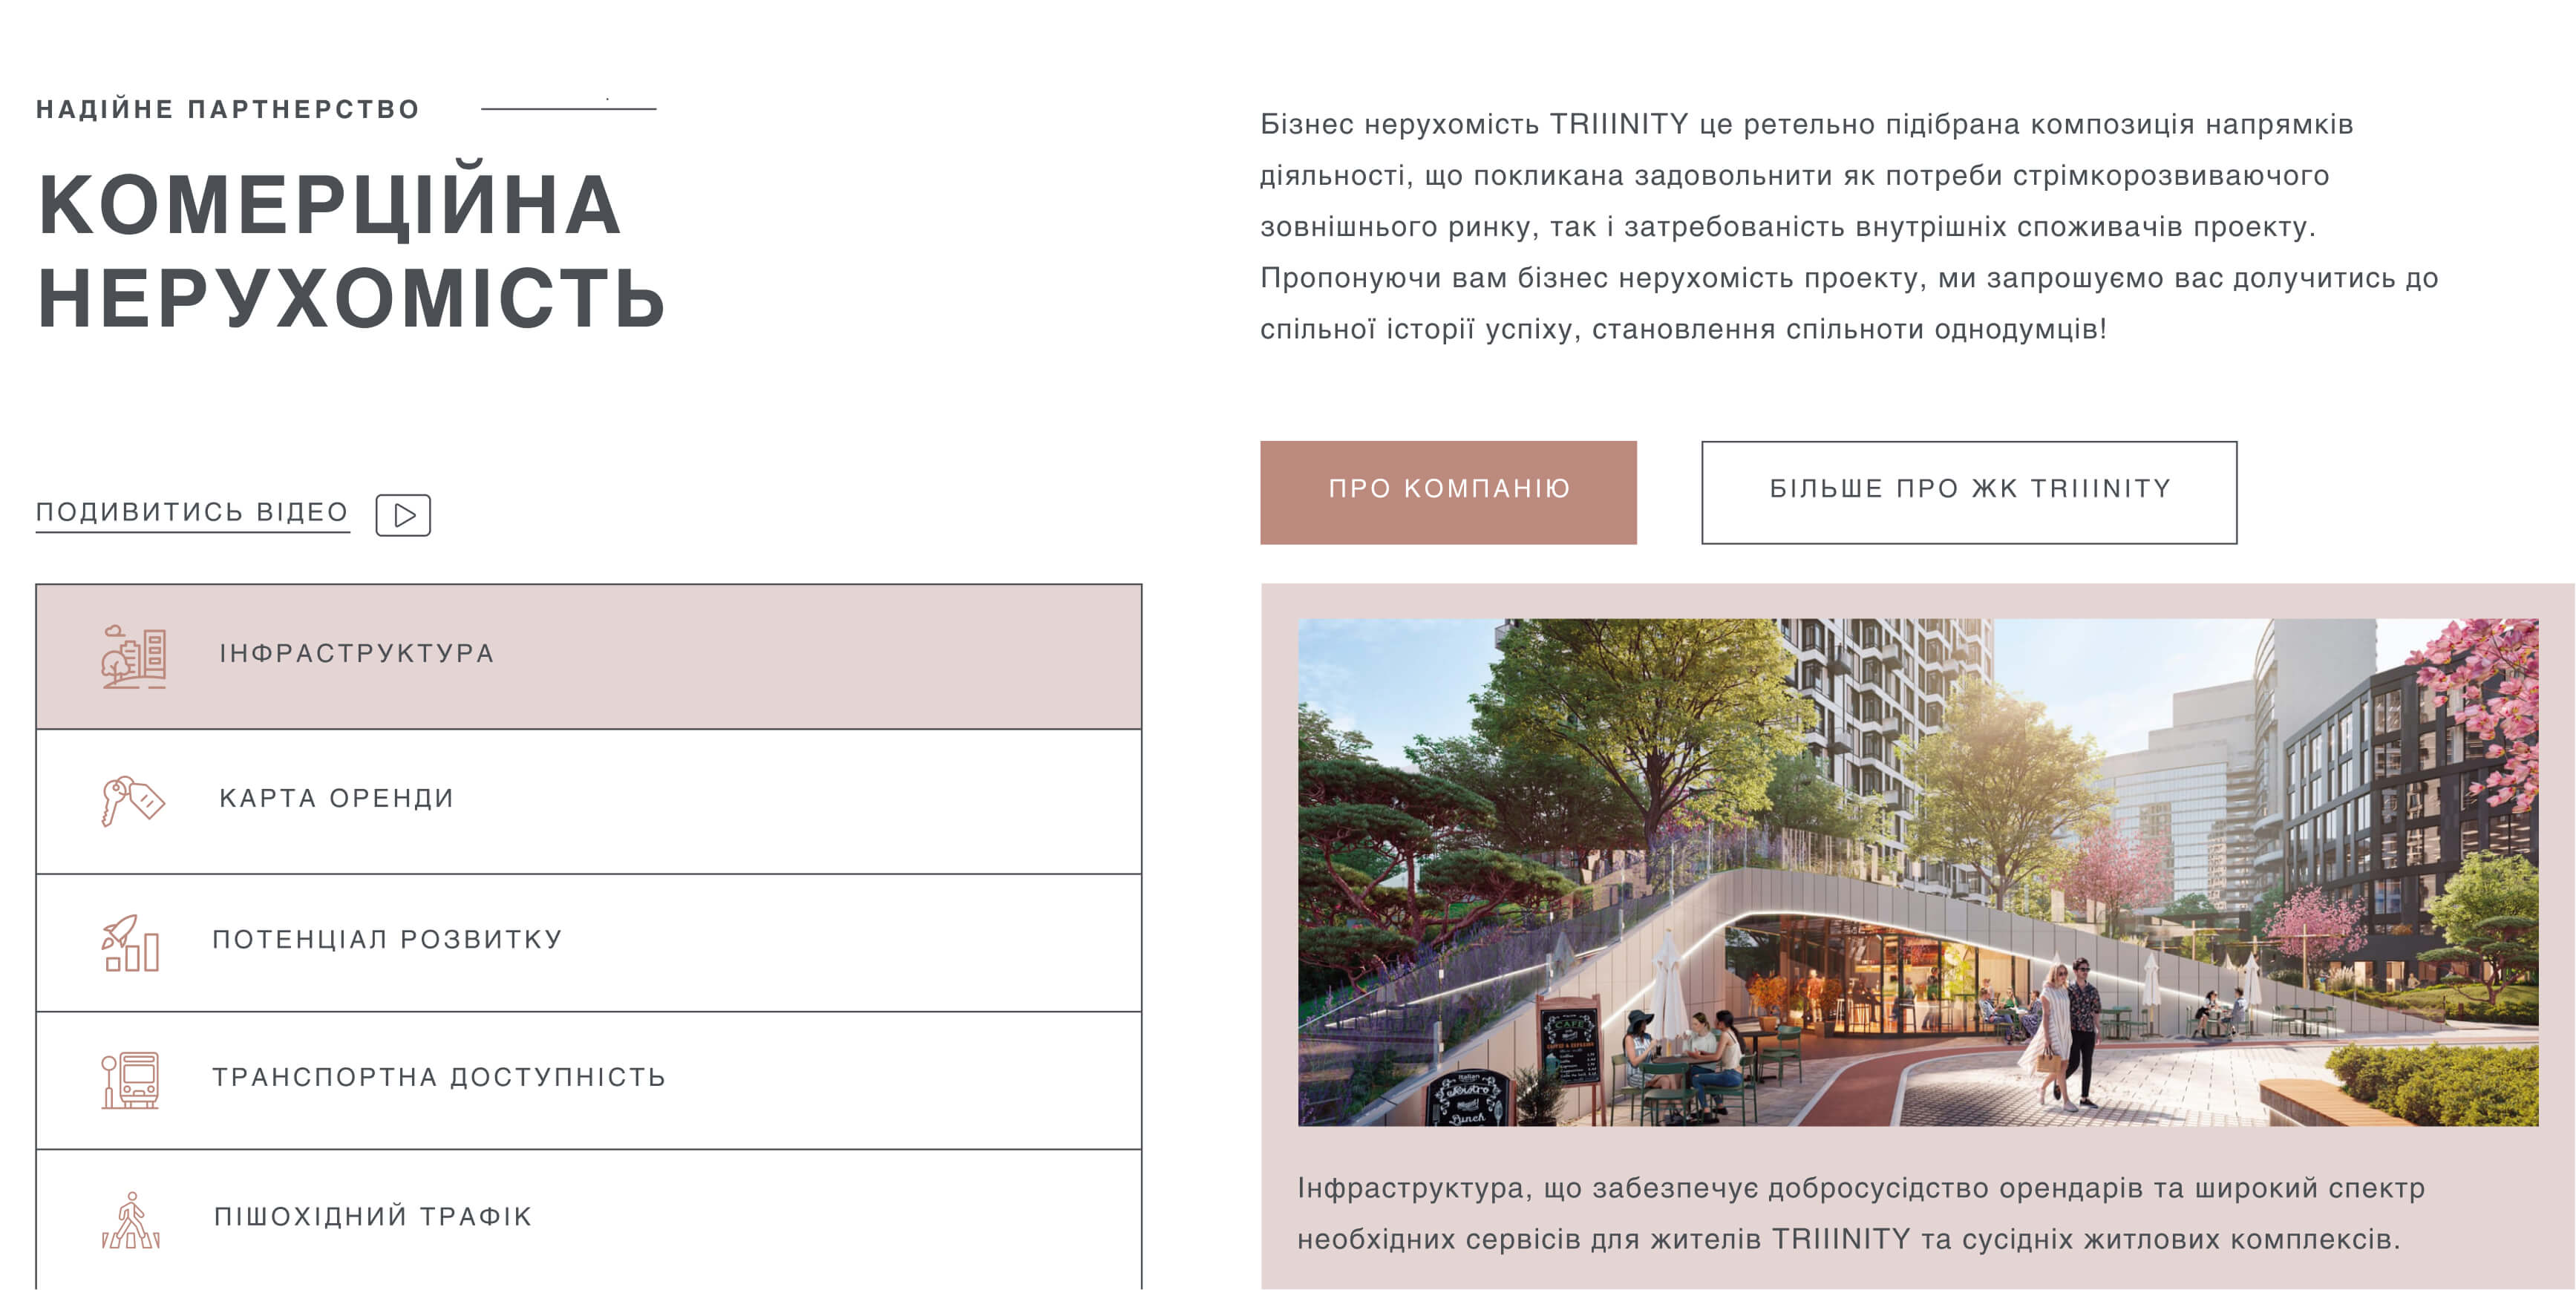Image resolution: width=2576 pixels, height=1290 pixels.
Task: Open the Подивитись відео link
Action: [x=192, y=512]
